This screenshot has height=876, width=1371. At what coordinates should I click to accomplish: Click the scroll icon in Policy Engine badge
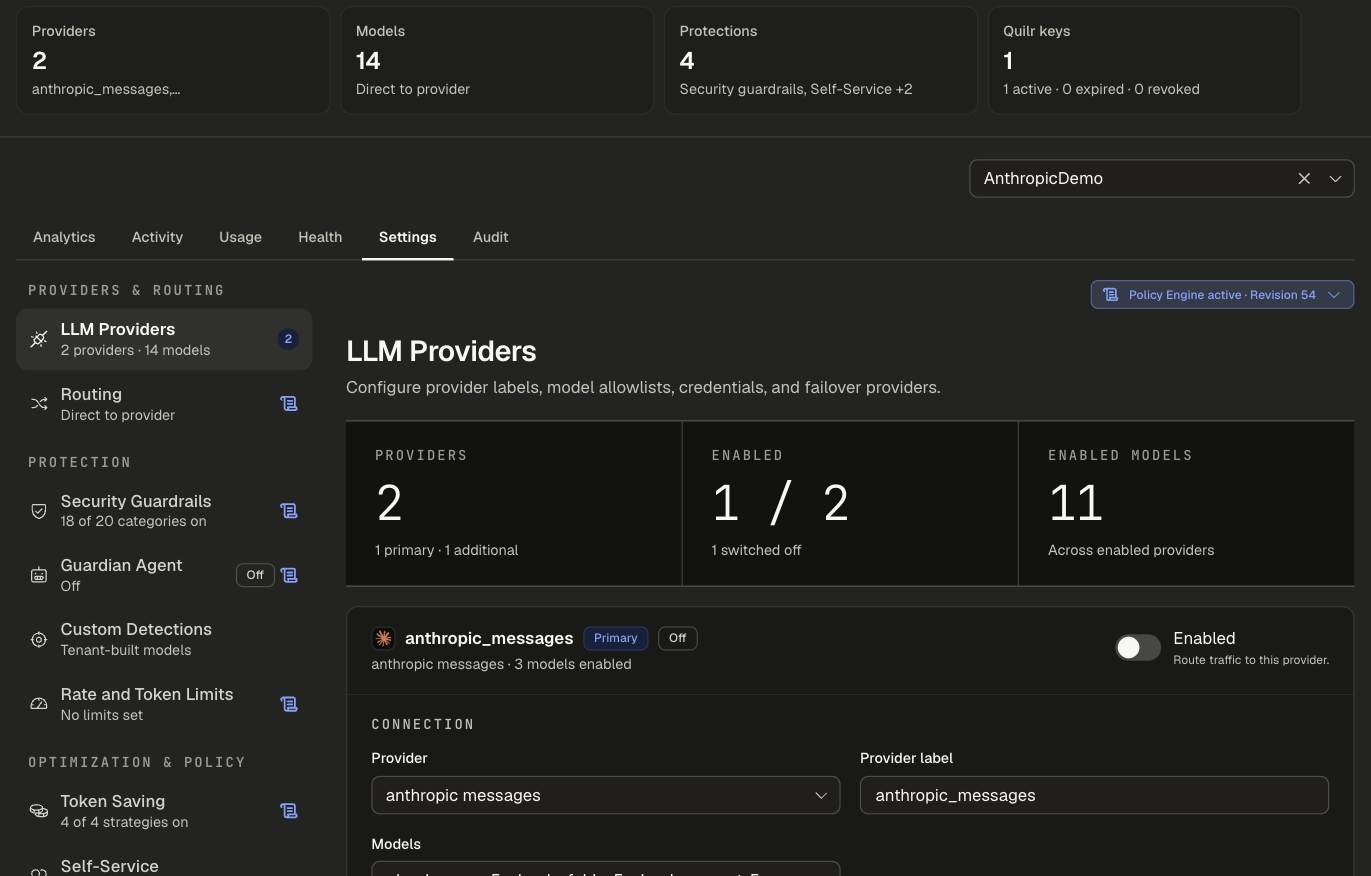point(1110,295)
